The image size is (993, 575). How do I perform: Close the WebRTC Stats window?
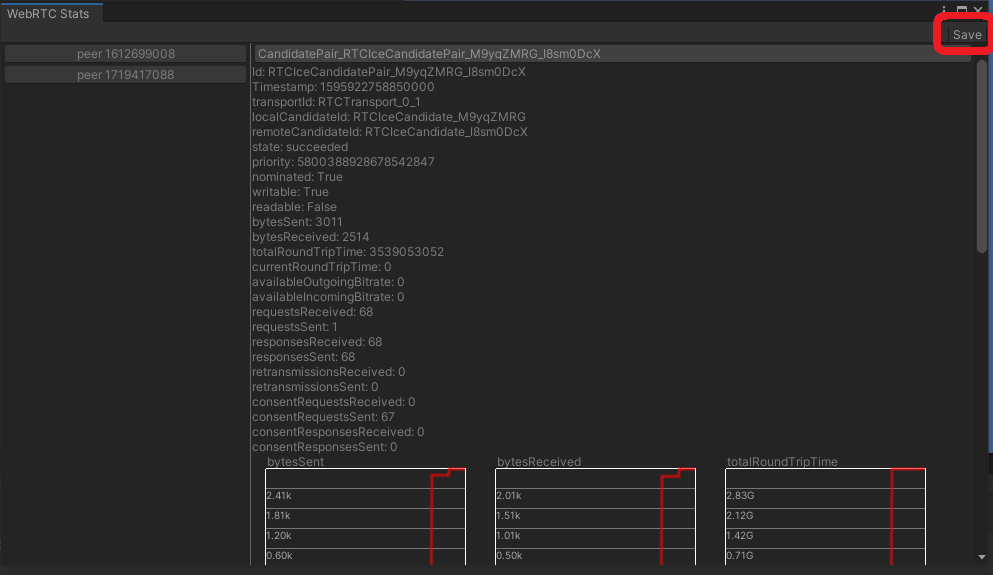(x=978, y=11)
